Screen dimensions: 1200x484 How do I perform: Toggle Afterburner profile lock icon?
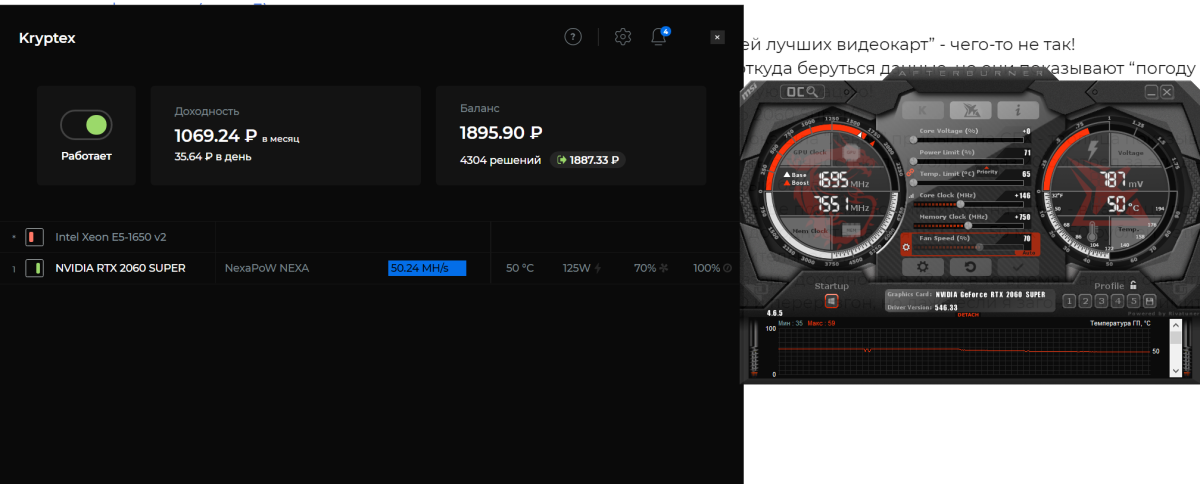(x=1133, y=285)
